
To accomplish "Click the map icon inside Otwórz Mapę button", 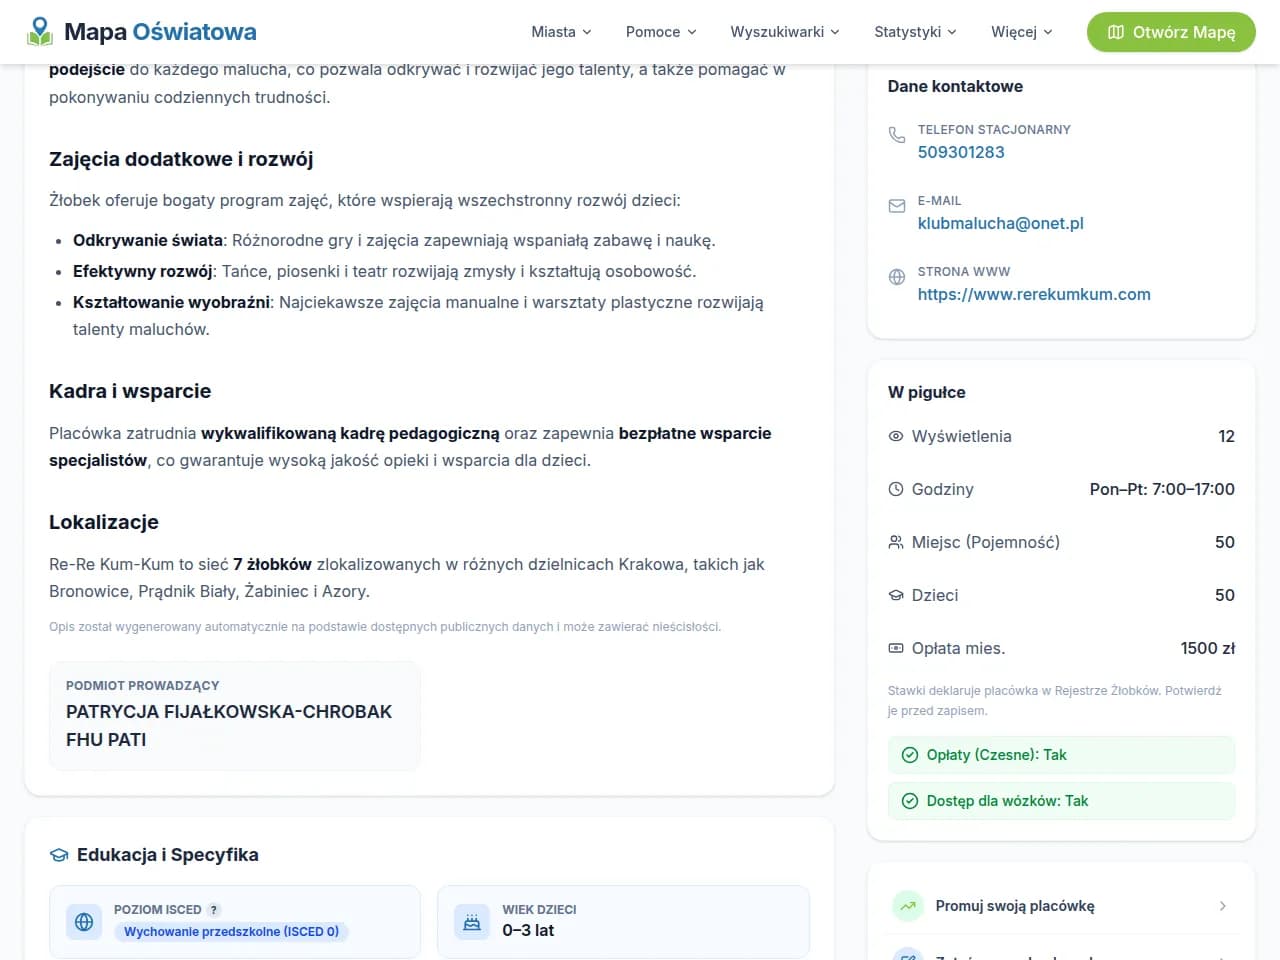I will point(1116,32).
